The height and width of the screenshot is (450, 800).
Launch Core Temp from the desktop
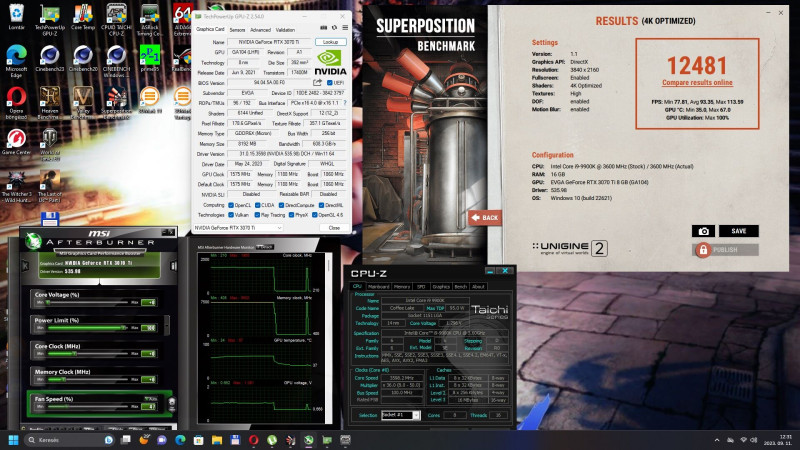pyautogui.click(x=83, y=18)
